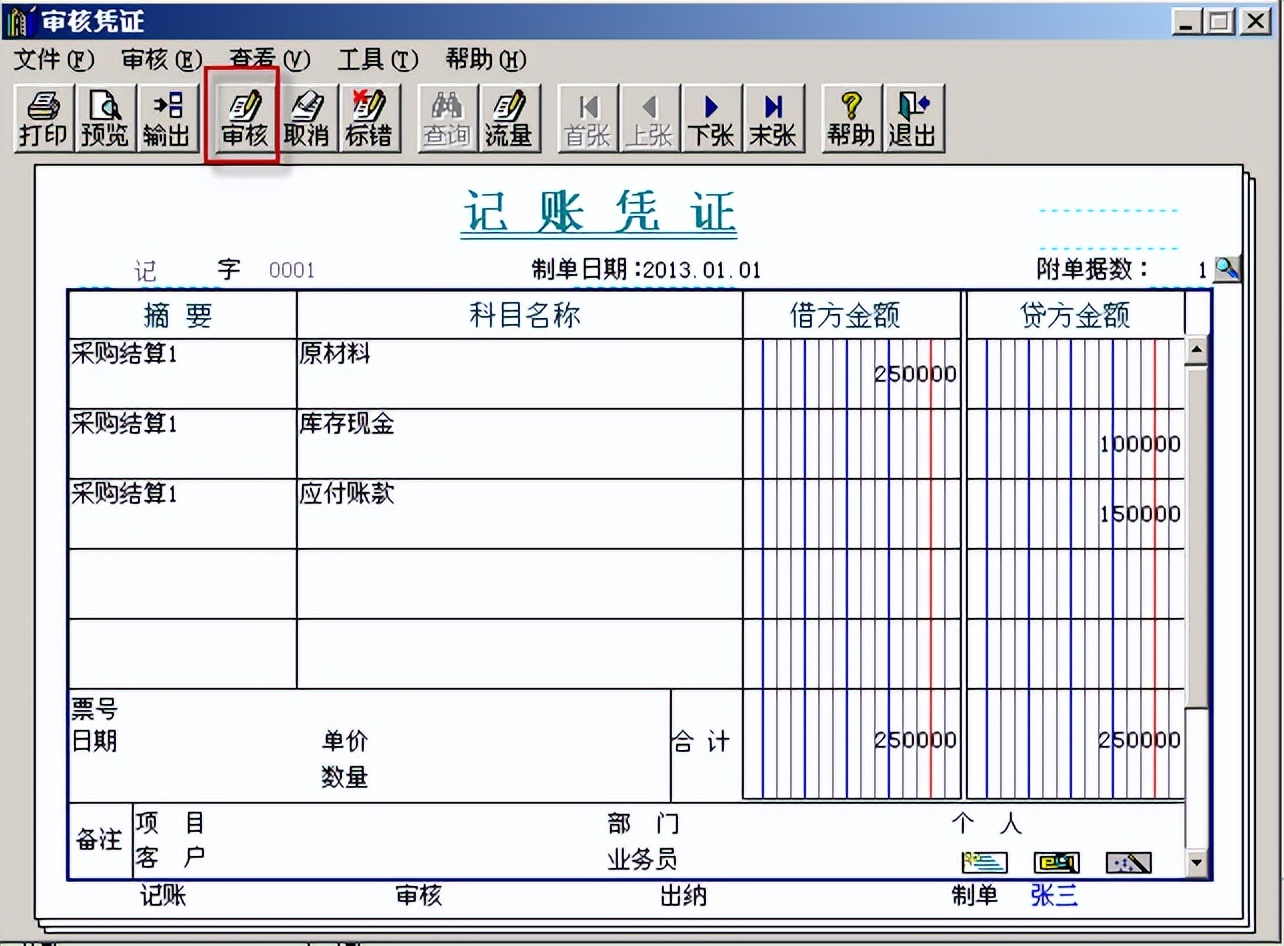1284x946 pixels.
Task: Click the 退出 (exit) door icon
Action: (x=913, y=117)
